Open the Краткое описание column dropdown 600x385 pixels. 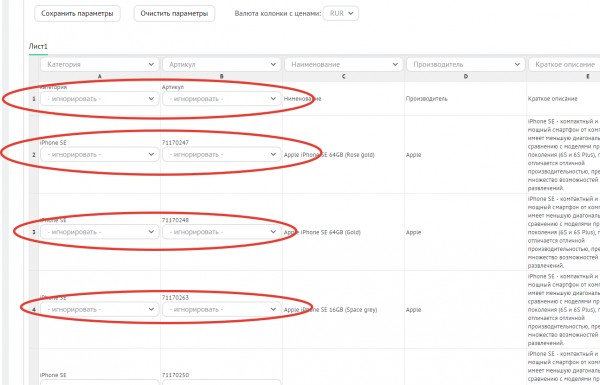(x=564, y=64)
